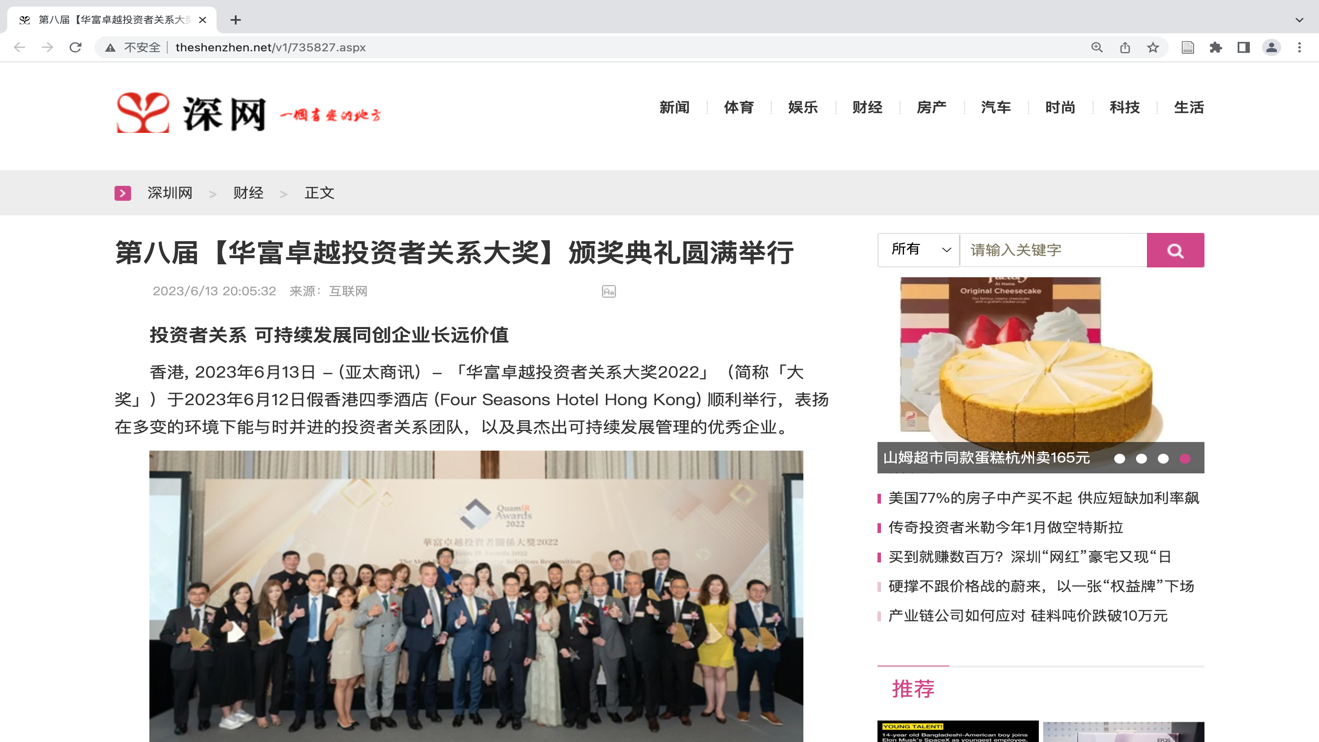Open the 财经 navigation menu item
The height and width of the screenshot is (742, 1319).
[x=867, y=107]
